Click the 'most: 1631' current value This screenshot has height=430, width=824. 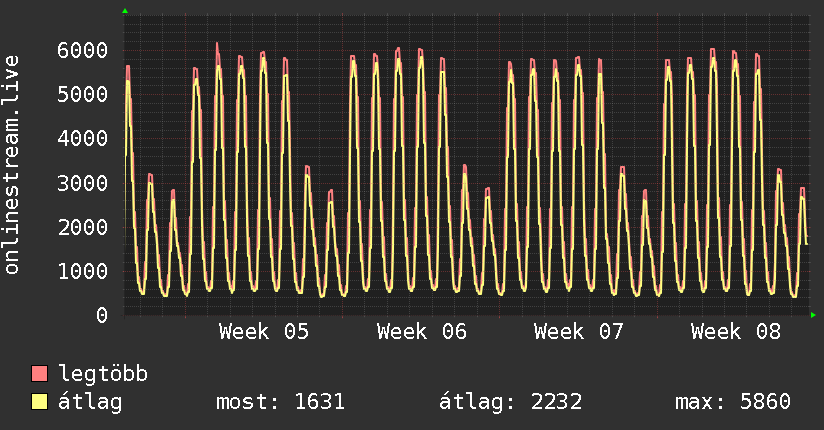tap(280, 402)
